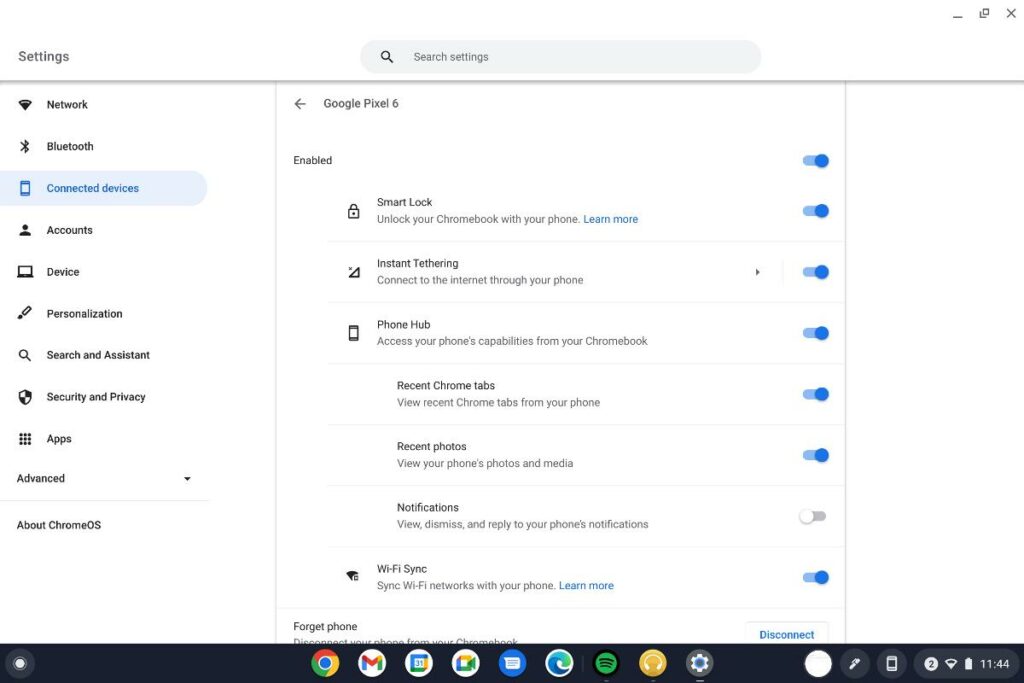Viewport: 1024px width, 683px height.
Task: Click the Search settings field
Action: click(x=560, y=57)
